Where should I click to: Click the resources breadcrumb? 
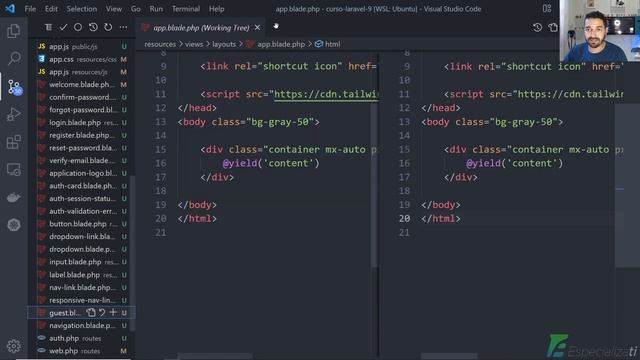click(x=160, y=44)
